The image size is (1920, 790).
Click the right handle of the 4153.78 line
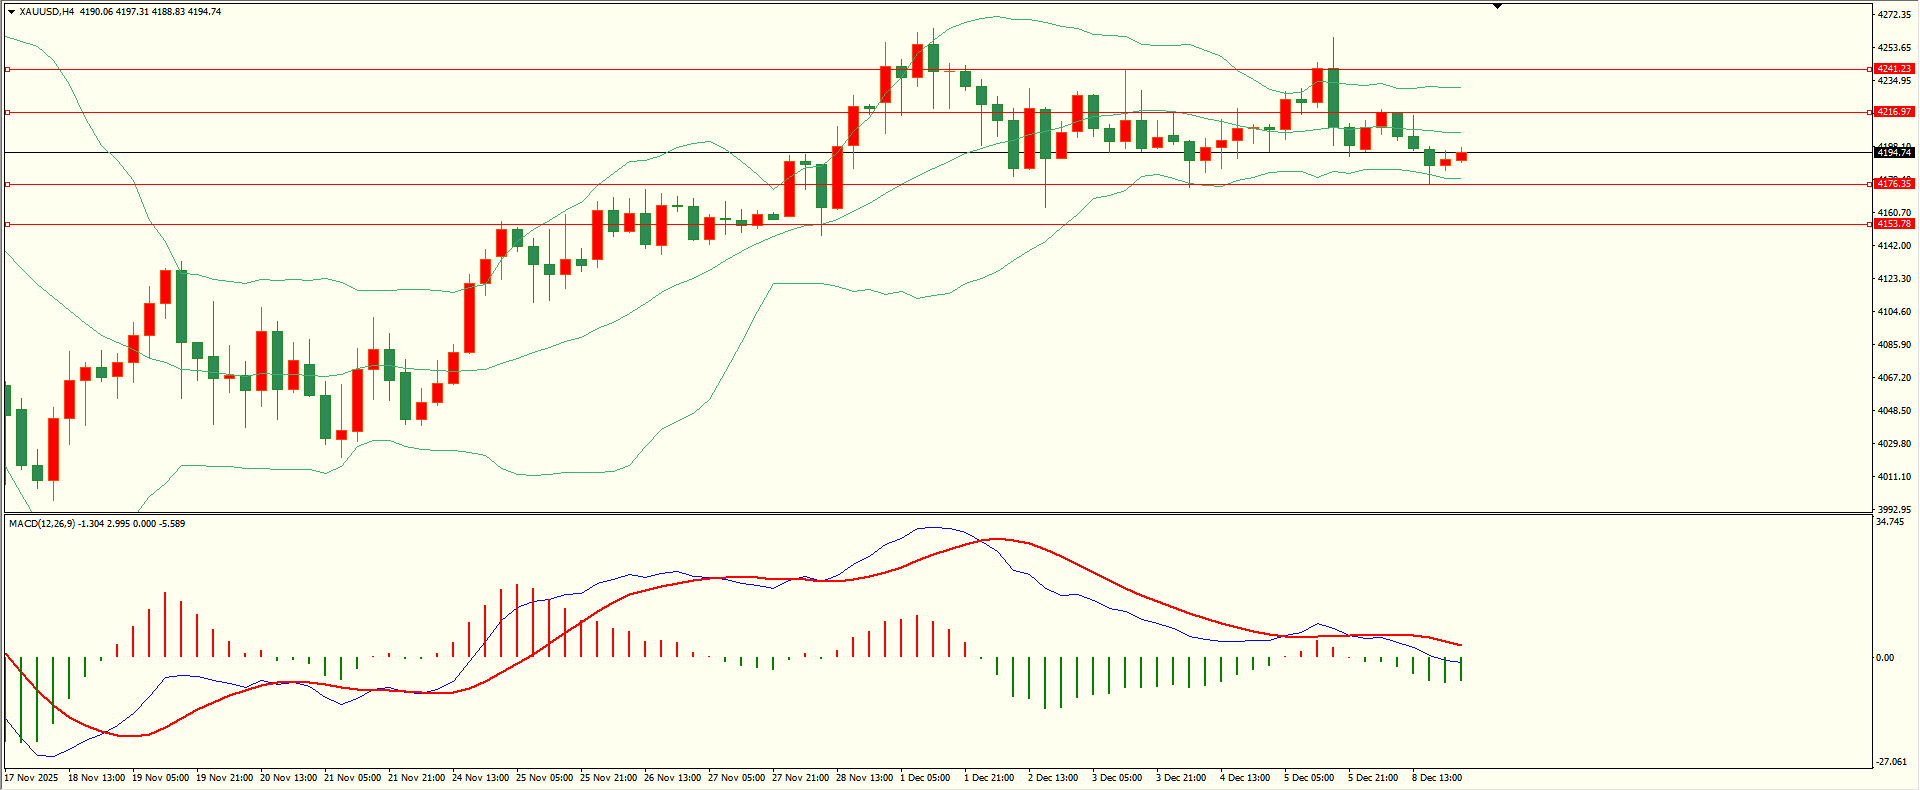[1870, 224]
